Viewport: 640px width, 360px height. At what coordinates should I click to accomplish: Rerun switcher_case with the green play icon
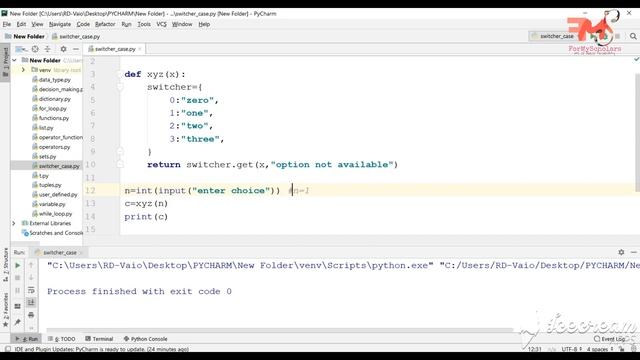[18, 266]
